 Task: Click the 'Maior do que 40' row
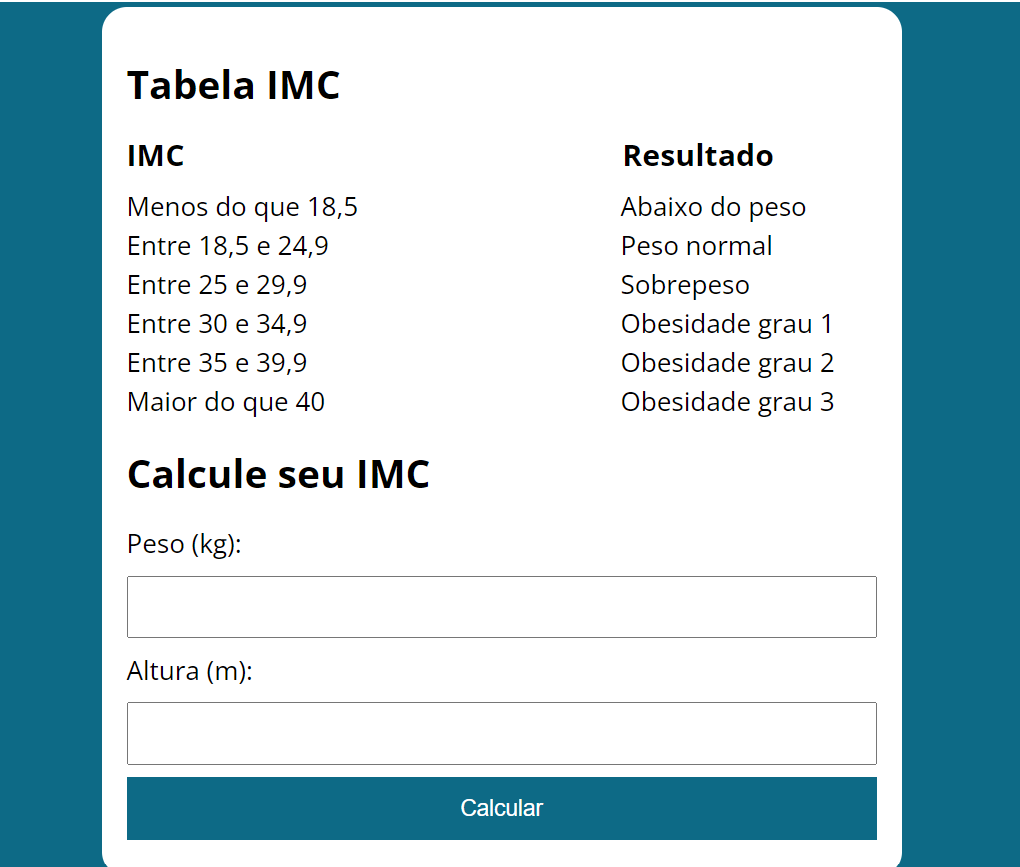pos(225,402)
